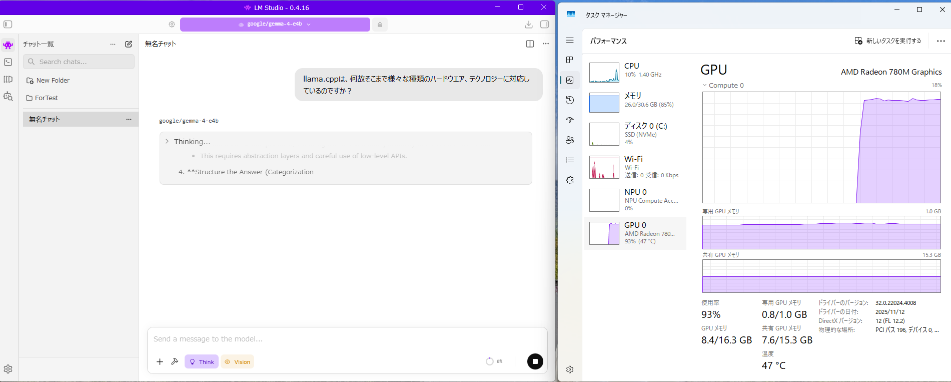Open the LM Studio chat view icon

8,44
